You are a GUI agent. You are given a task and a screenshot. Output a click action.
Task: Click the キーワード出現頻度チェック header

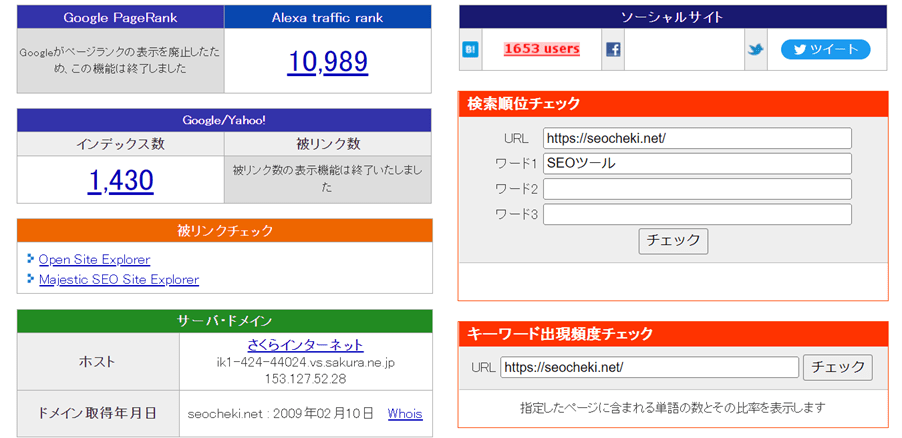673,334
